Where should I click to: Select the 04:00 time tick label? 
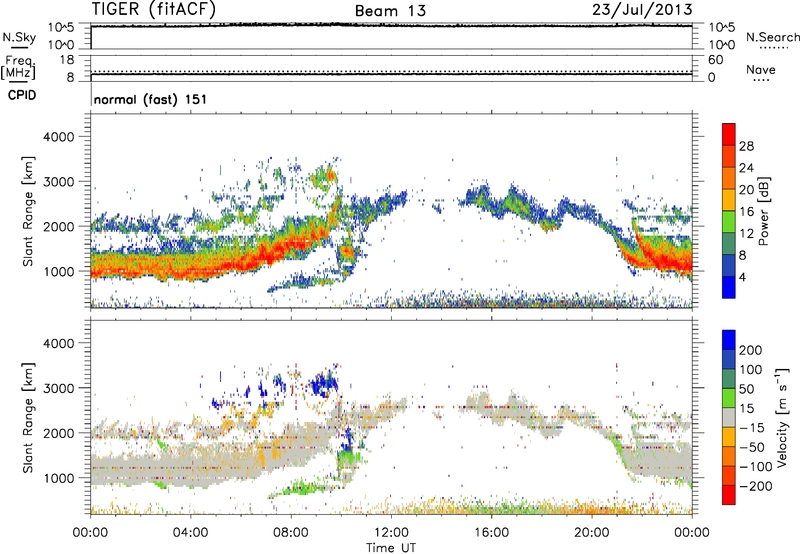(x=191, y=533)
